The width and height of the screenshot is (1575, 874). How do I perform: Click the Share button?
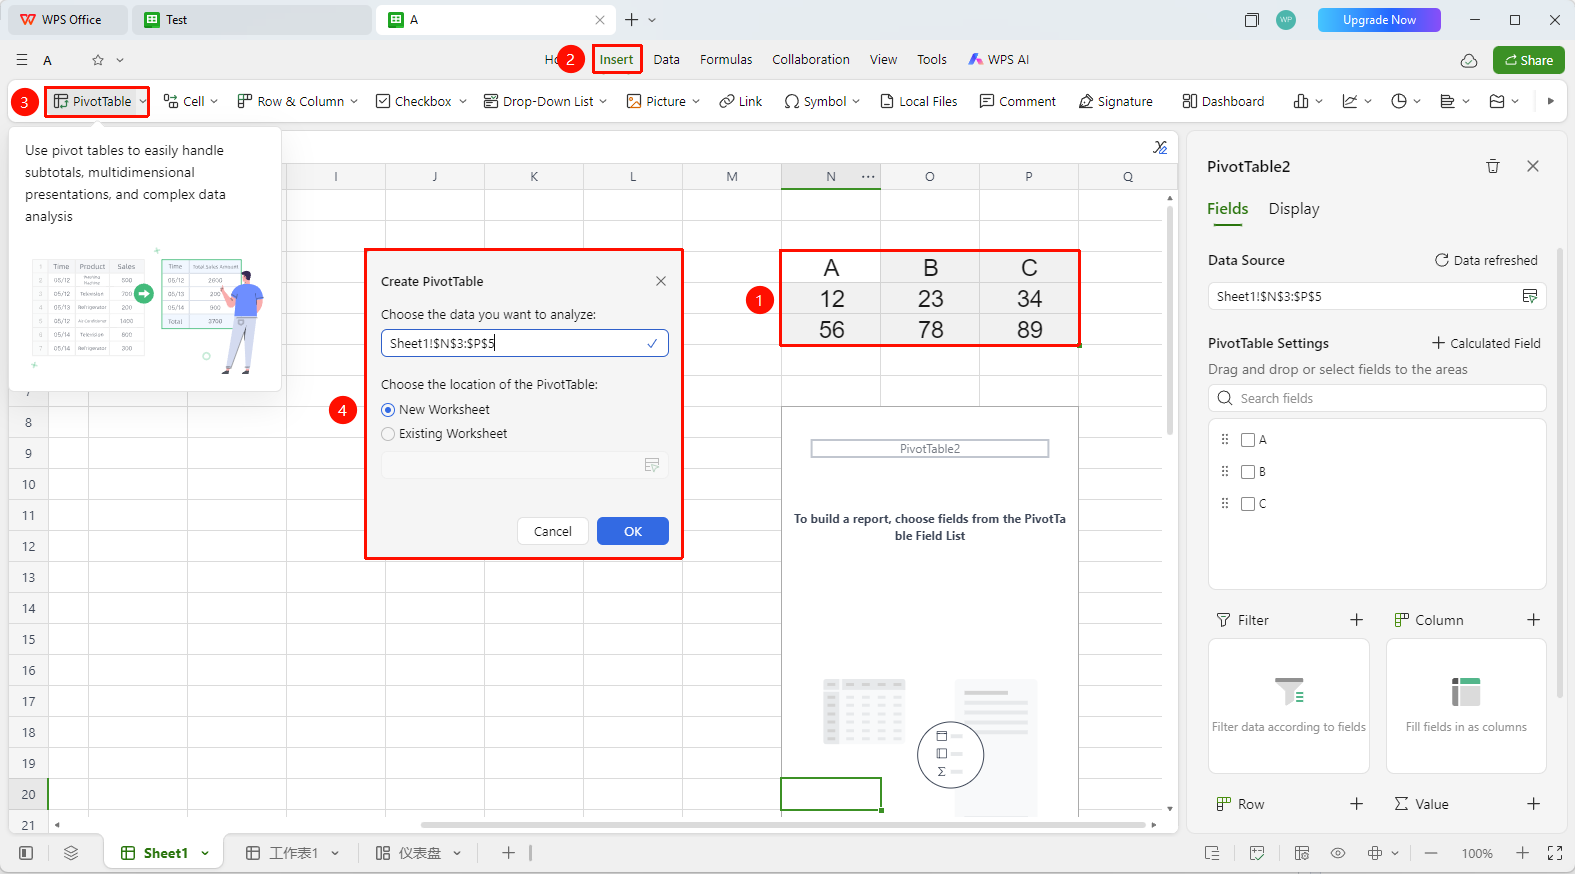tap(1528, 60)
